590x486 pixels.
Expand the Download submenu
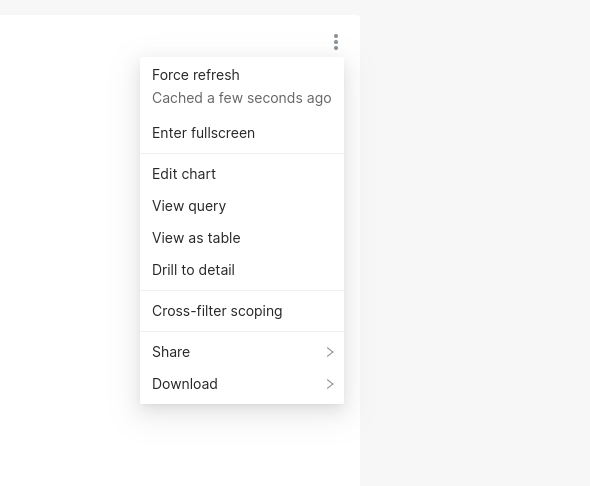coord(242,384)
